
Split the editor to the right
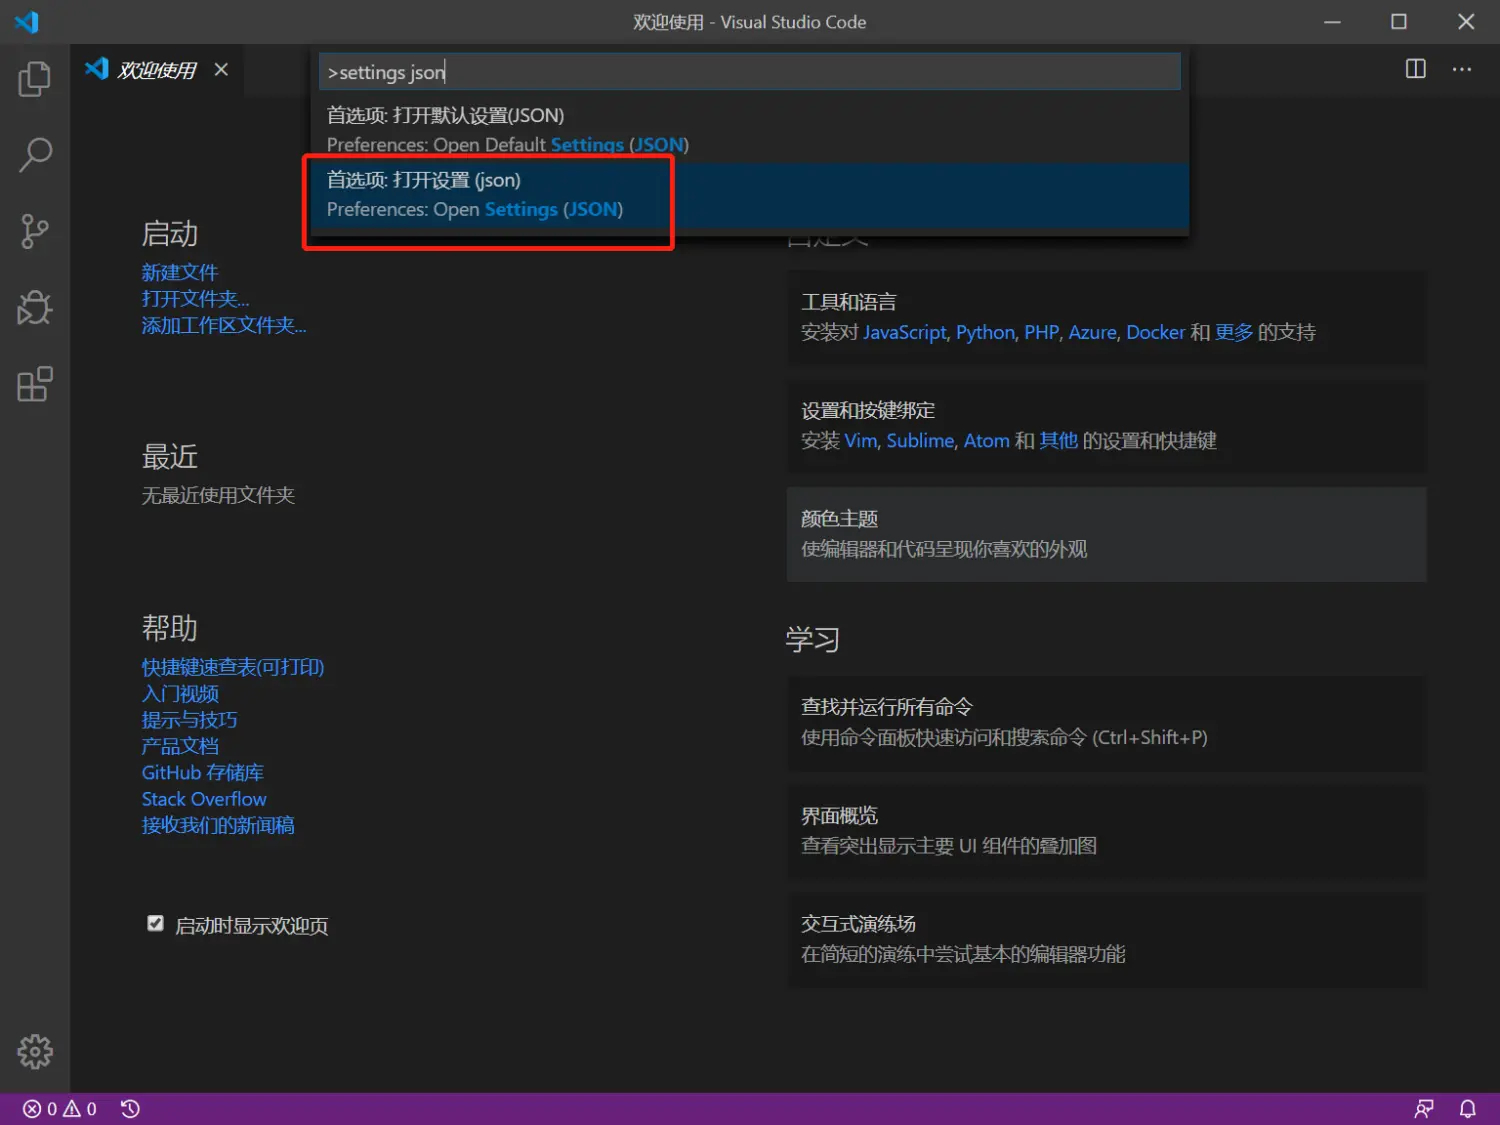(1416, 69)
